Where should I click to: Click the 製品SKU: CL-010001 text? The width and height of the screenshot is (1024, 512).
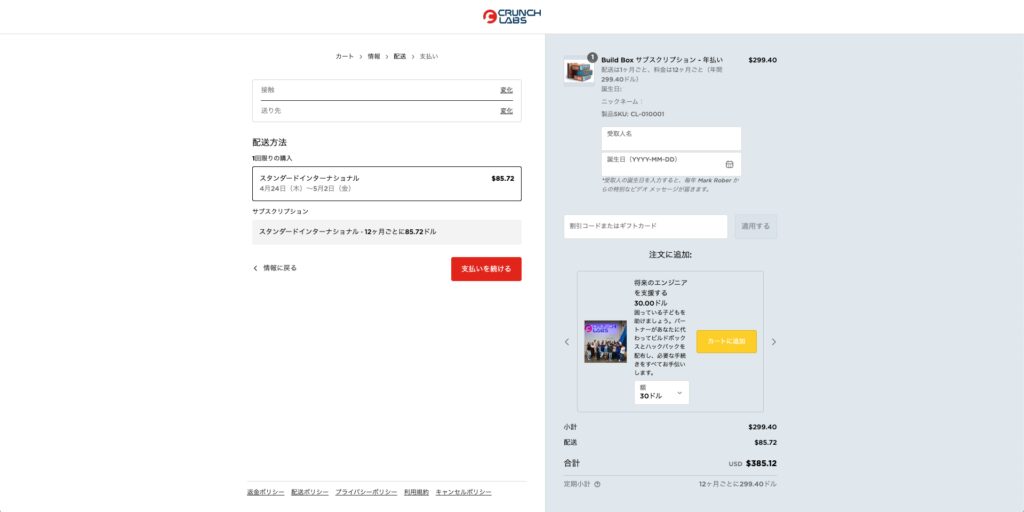[633, 114]
